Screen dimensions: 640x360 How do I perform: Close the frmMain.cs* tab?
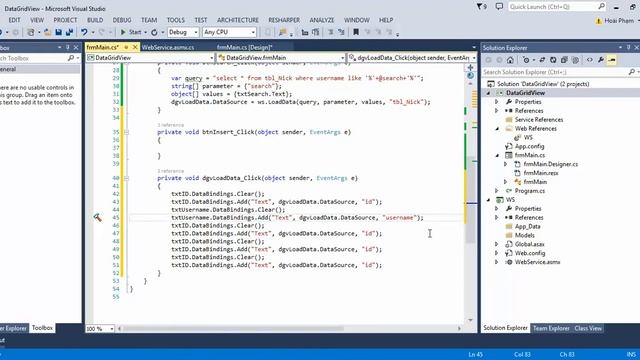pos(135,47)
